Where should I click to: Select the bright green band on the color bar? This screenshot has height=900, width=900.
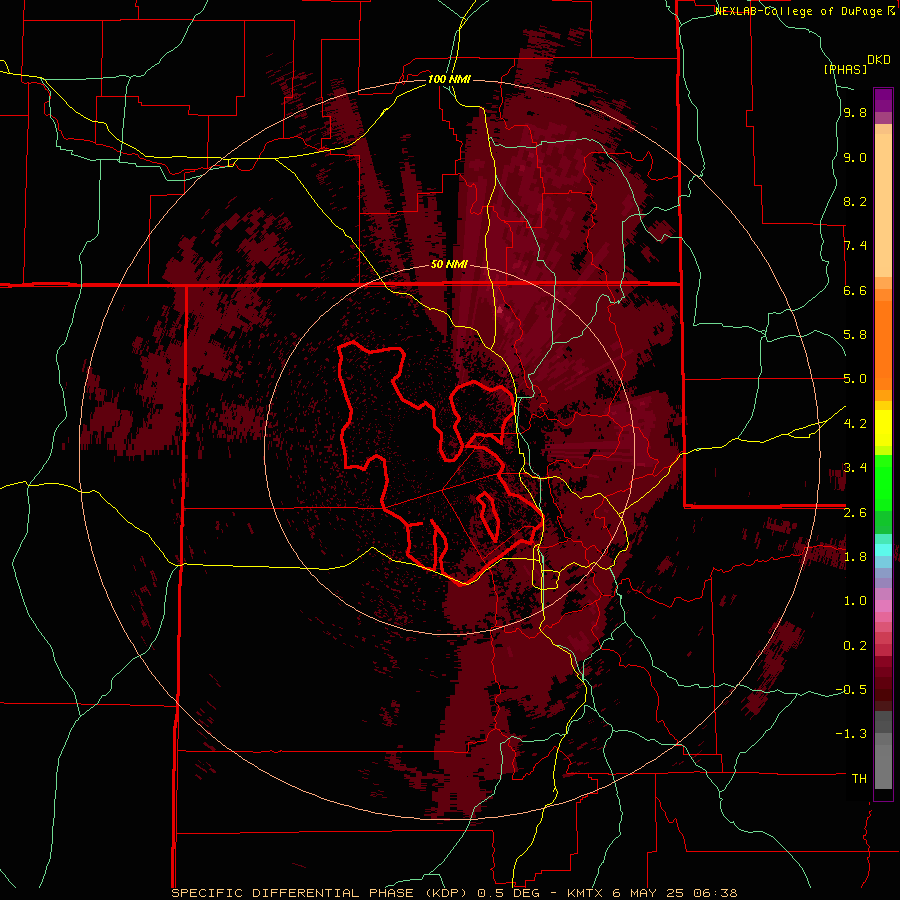(883, 483)
